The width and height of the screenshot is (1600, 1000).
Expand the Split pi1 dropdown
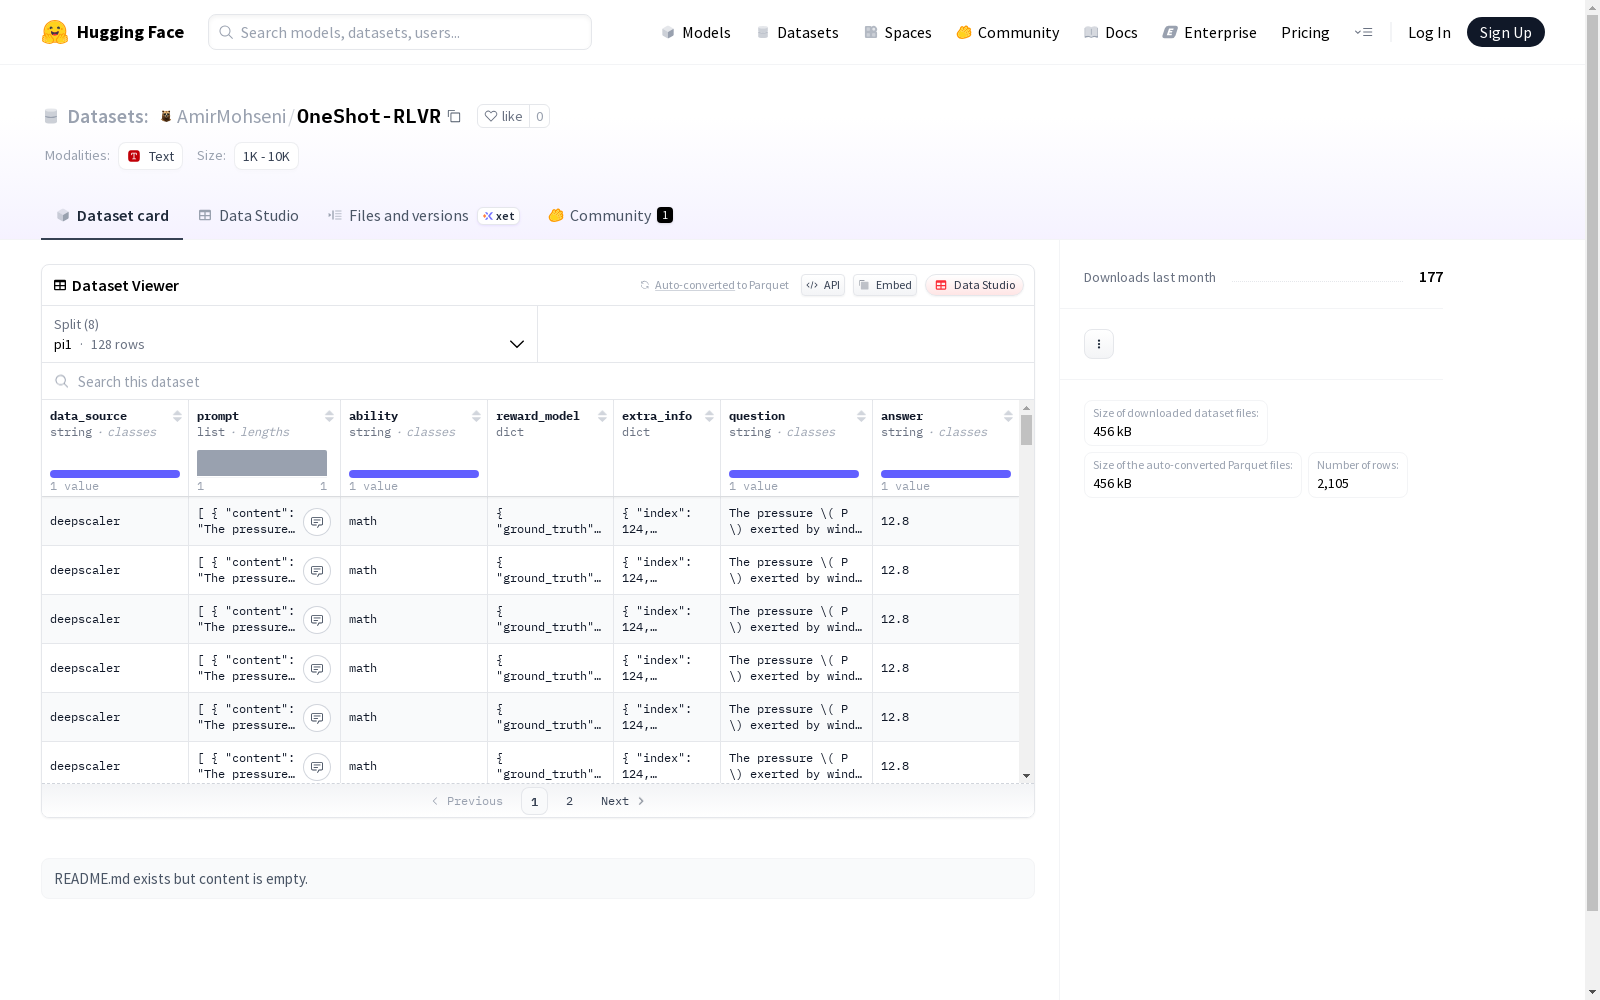click(x=290, y=334)
